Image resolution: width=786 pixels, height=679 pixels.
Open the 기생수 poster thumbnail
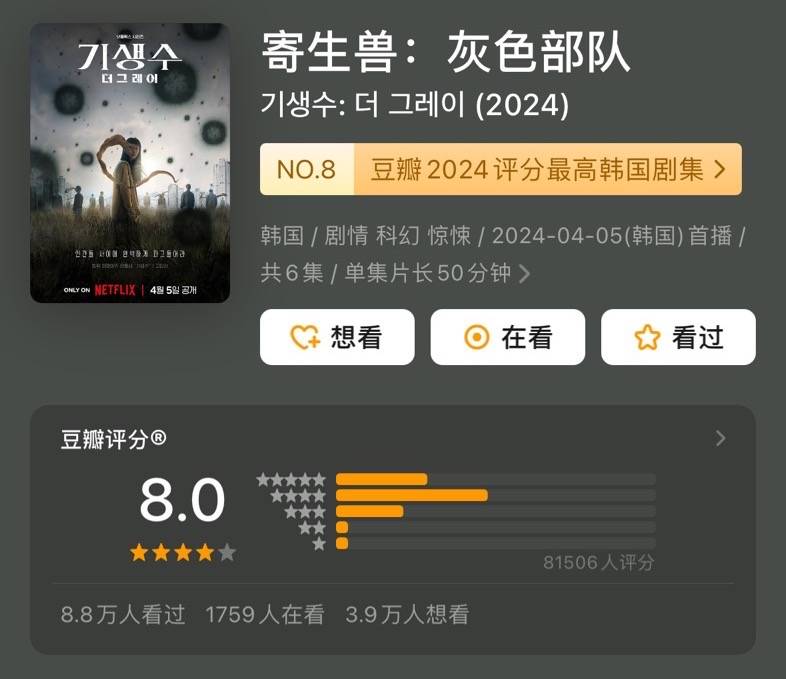tap(130, 163)
